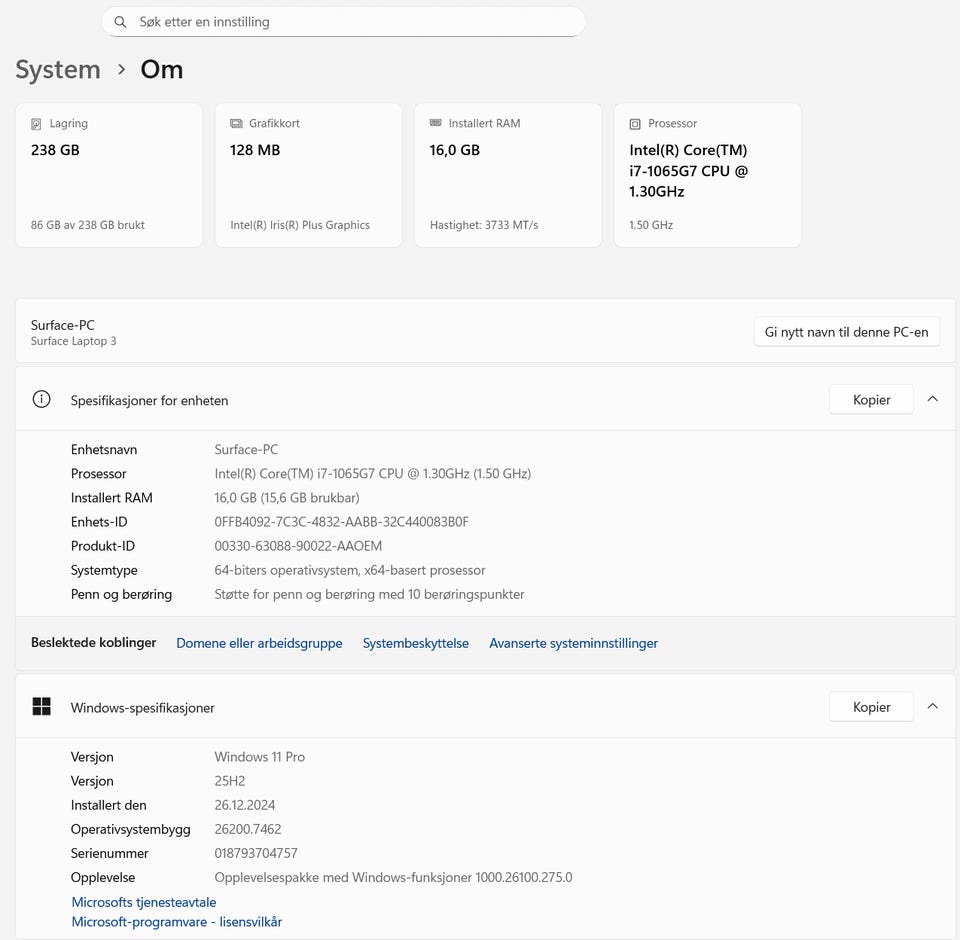Open the Lagring storage card
Screen dimensions: 960x940
[109, 175]
